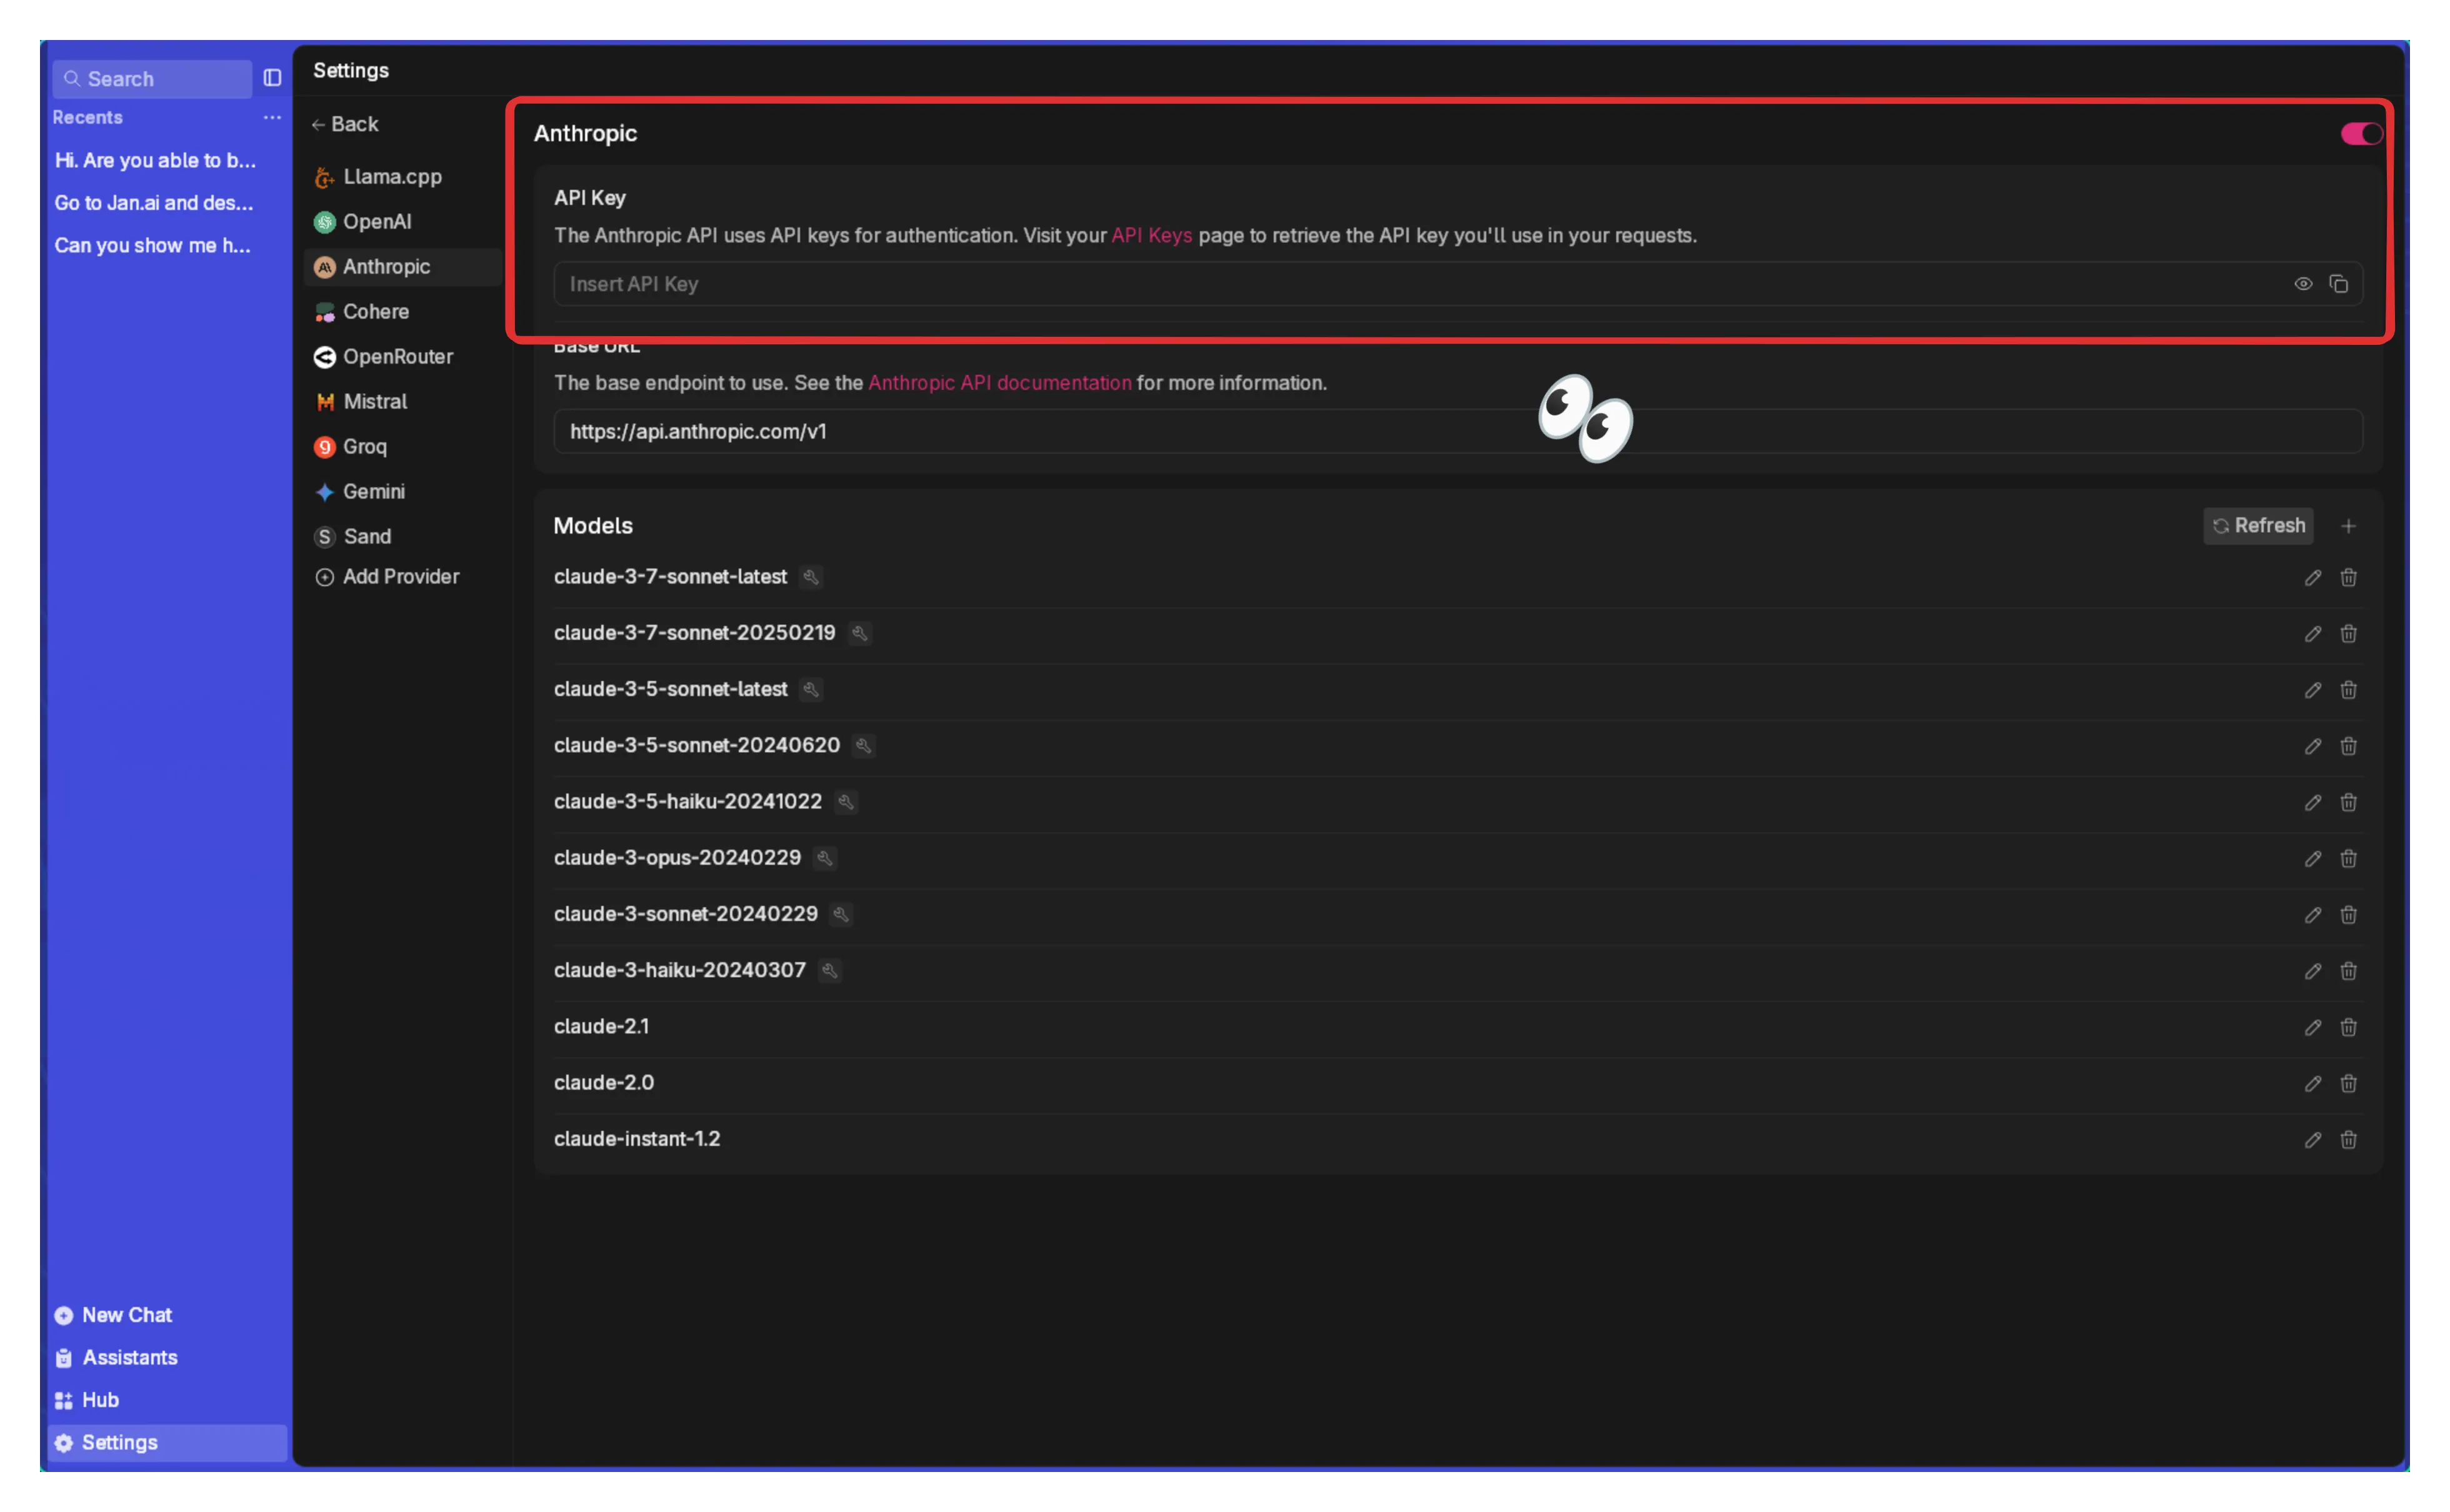The image size is (2450, 1512).
Task: Copy the API key using the copy icon
Action: point(2339,284)
